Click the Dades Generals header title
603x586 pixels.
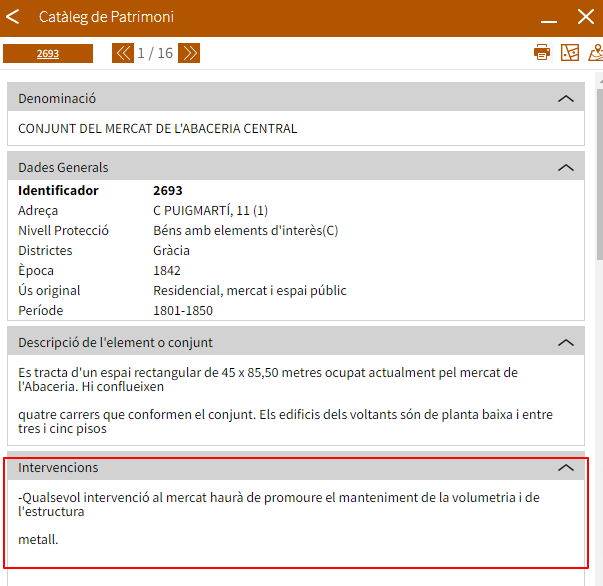[x=63, y=168]
